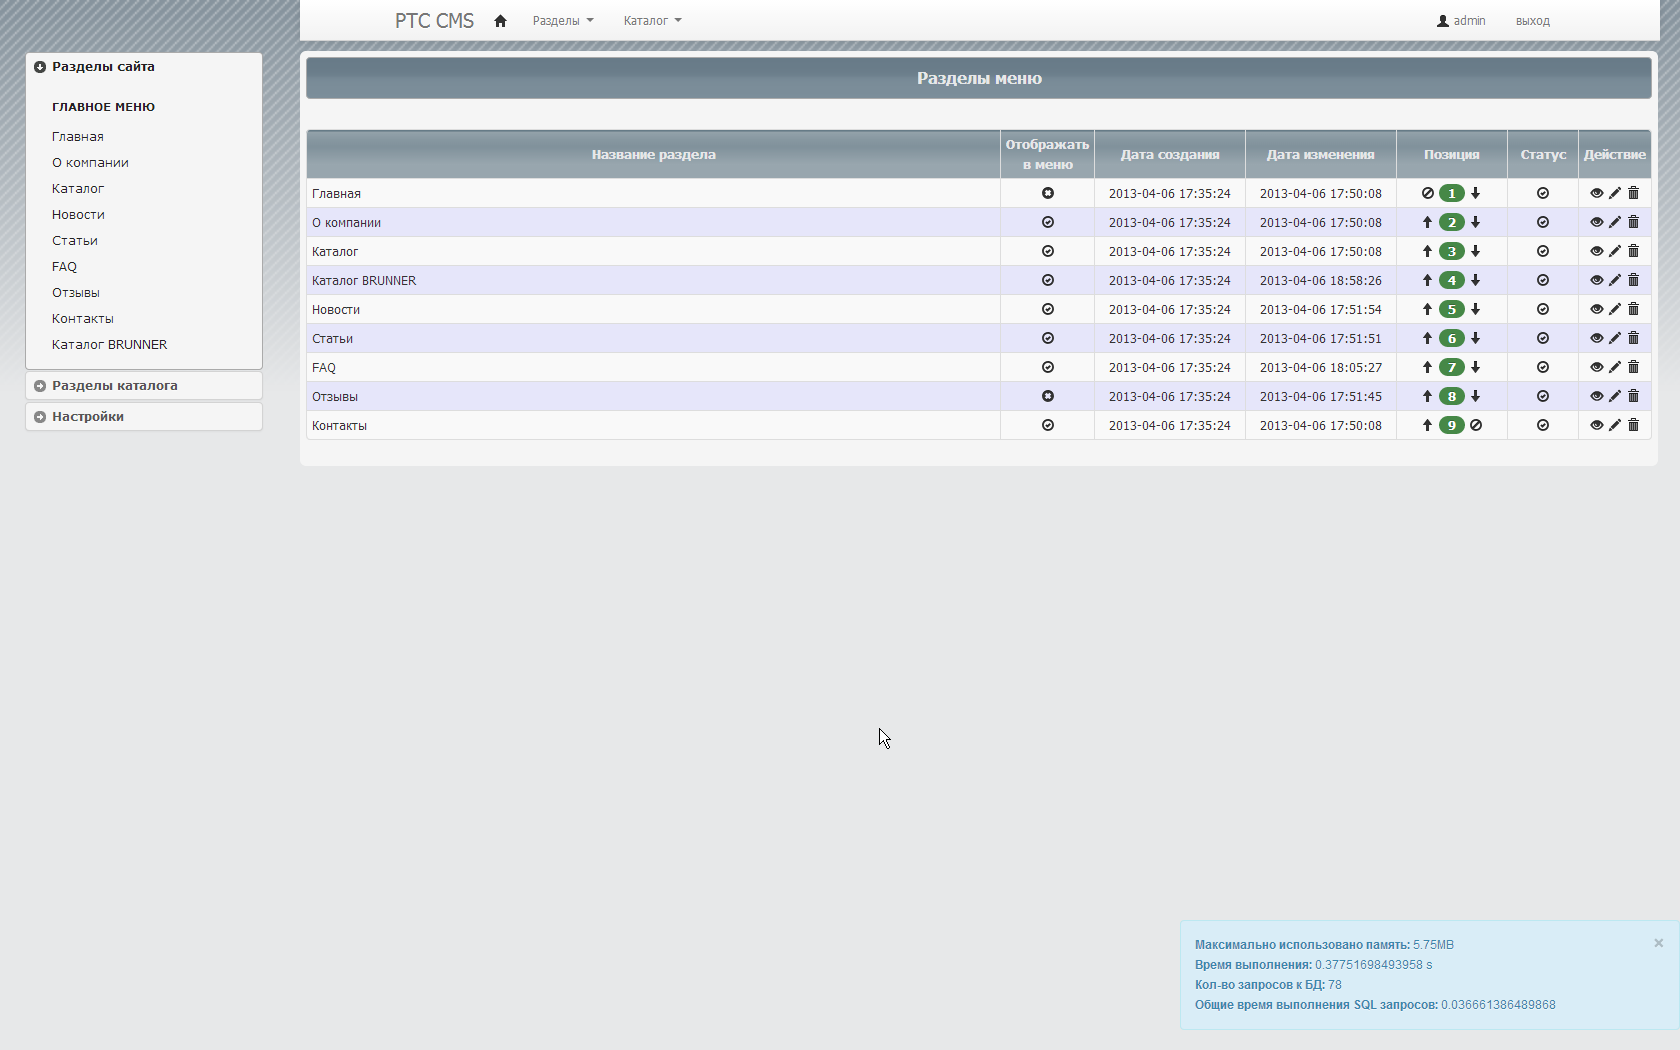
Task: Move О компании up one position
Action: pyautogui.click(x=1427, y=222)
